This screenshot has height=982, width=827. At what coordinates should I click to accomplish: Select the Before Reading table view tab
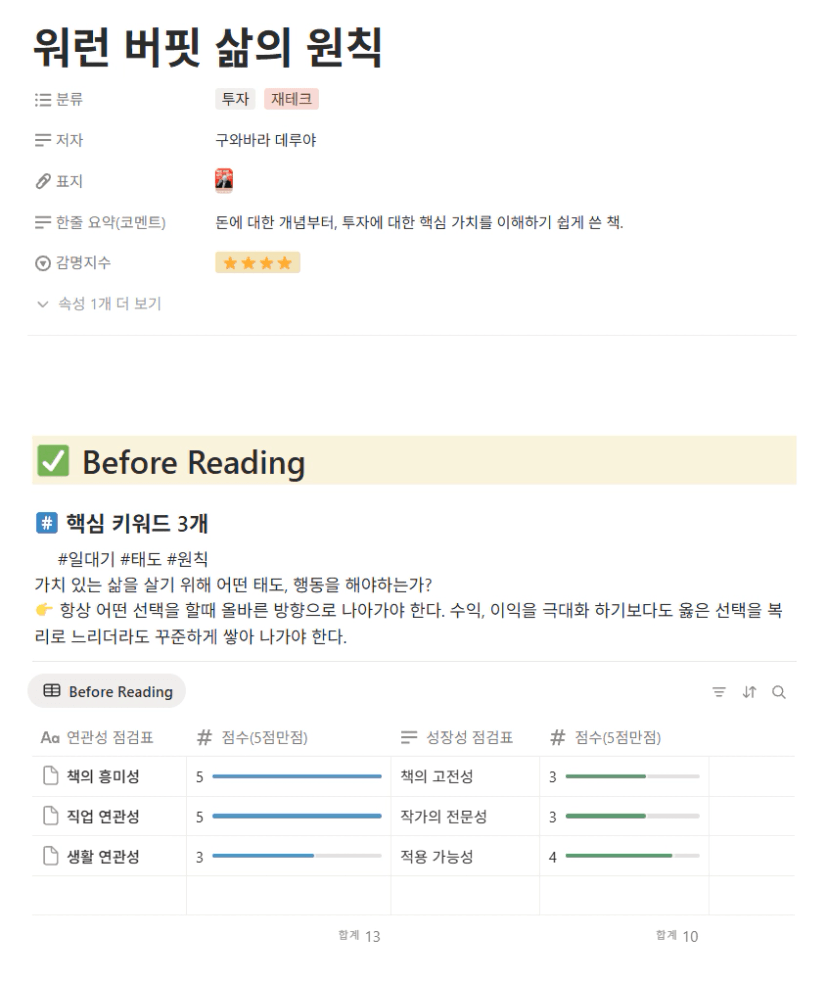click(108, 692)
